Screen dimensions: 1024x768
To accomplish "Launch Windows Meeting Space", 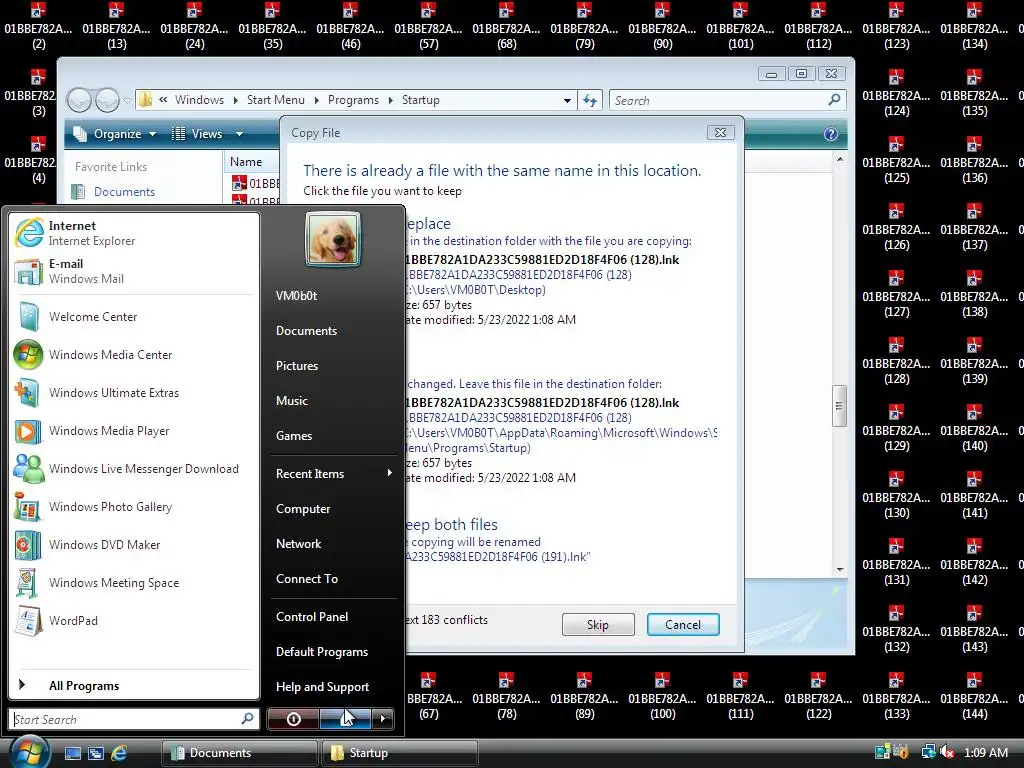I will (x=134, y=583).
